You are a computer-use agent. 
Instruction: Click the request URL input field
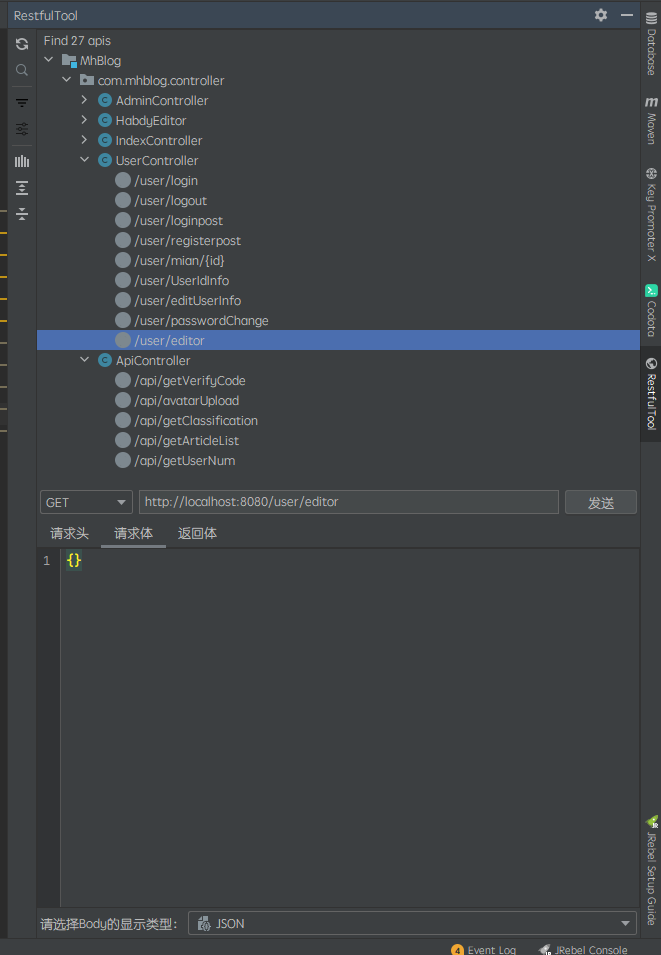[348, 502]
